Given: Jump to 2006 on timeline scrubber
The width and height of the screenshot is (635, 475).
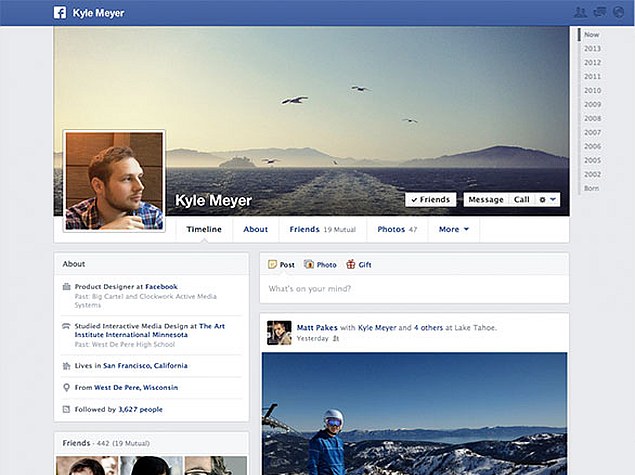Looking at the screenshot, I should click(x=592, y=147).
